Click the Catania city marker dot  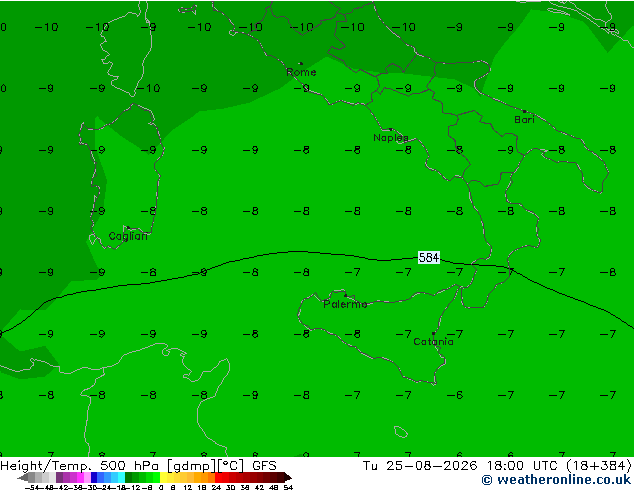click(433, 334)
